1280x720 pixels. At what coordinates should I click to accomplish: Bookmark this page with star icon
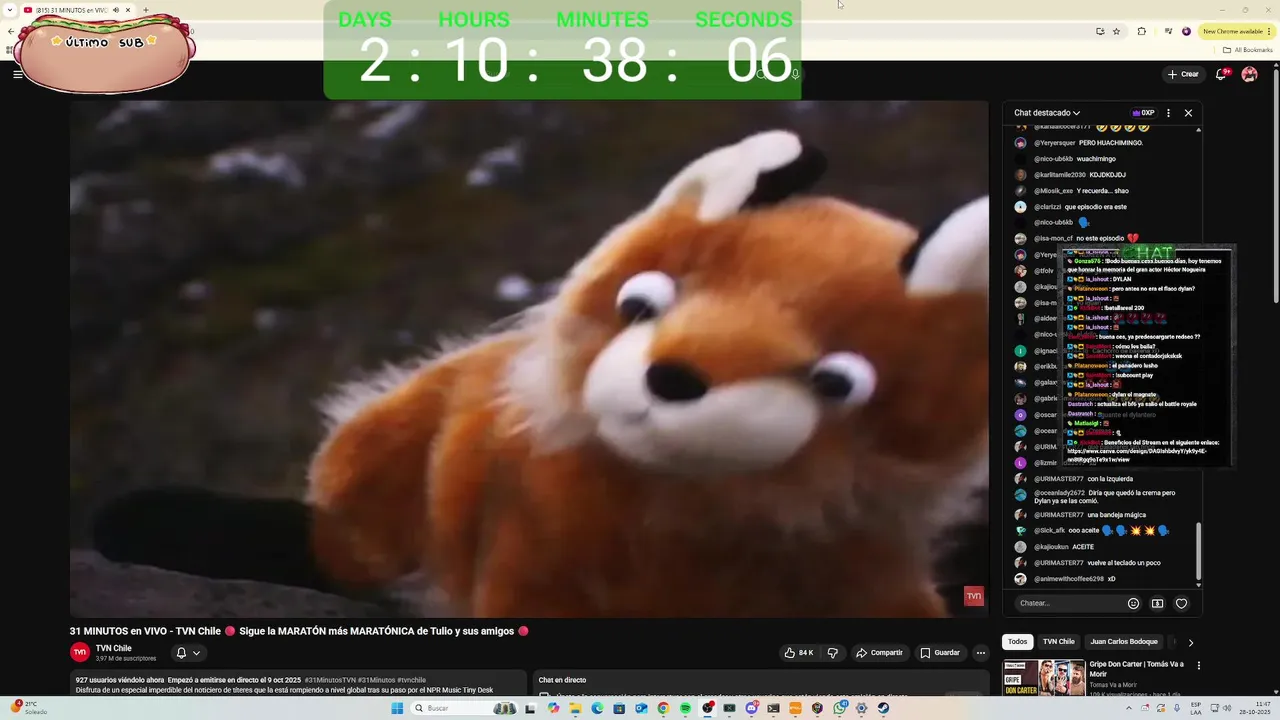point(1116,31)
